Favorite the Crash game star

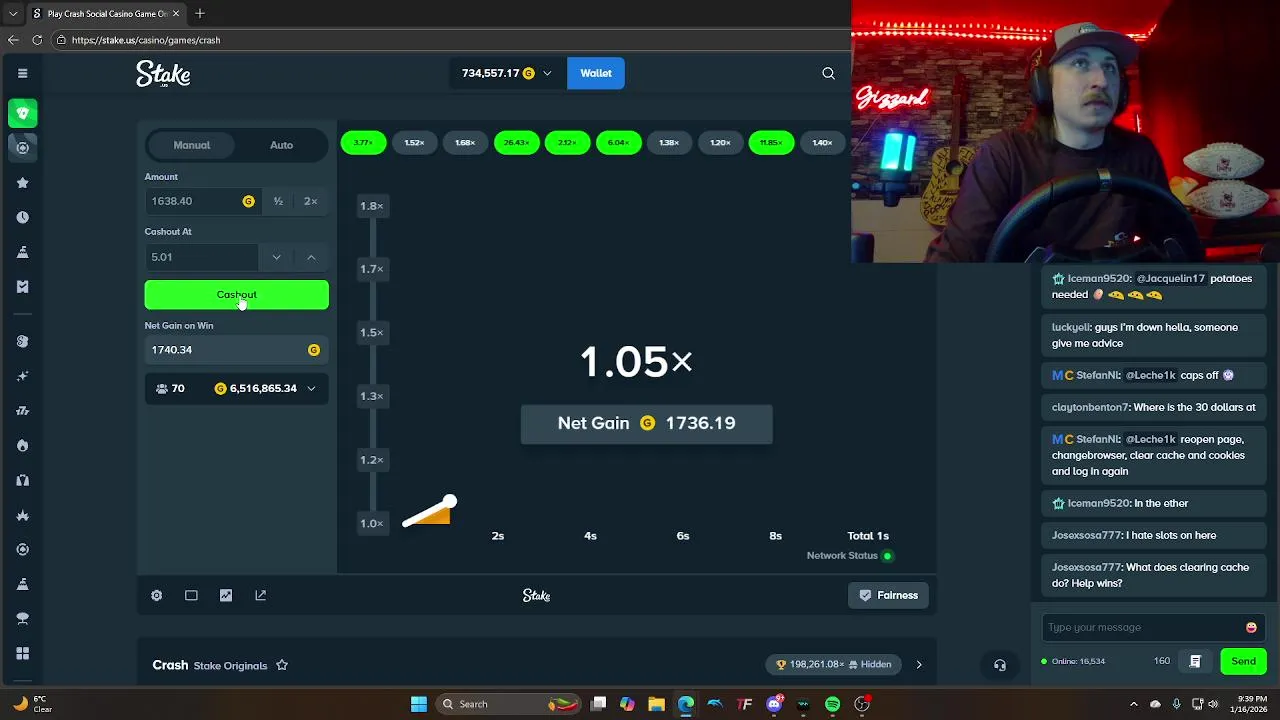pos(282,665)
